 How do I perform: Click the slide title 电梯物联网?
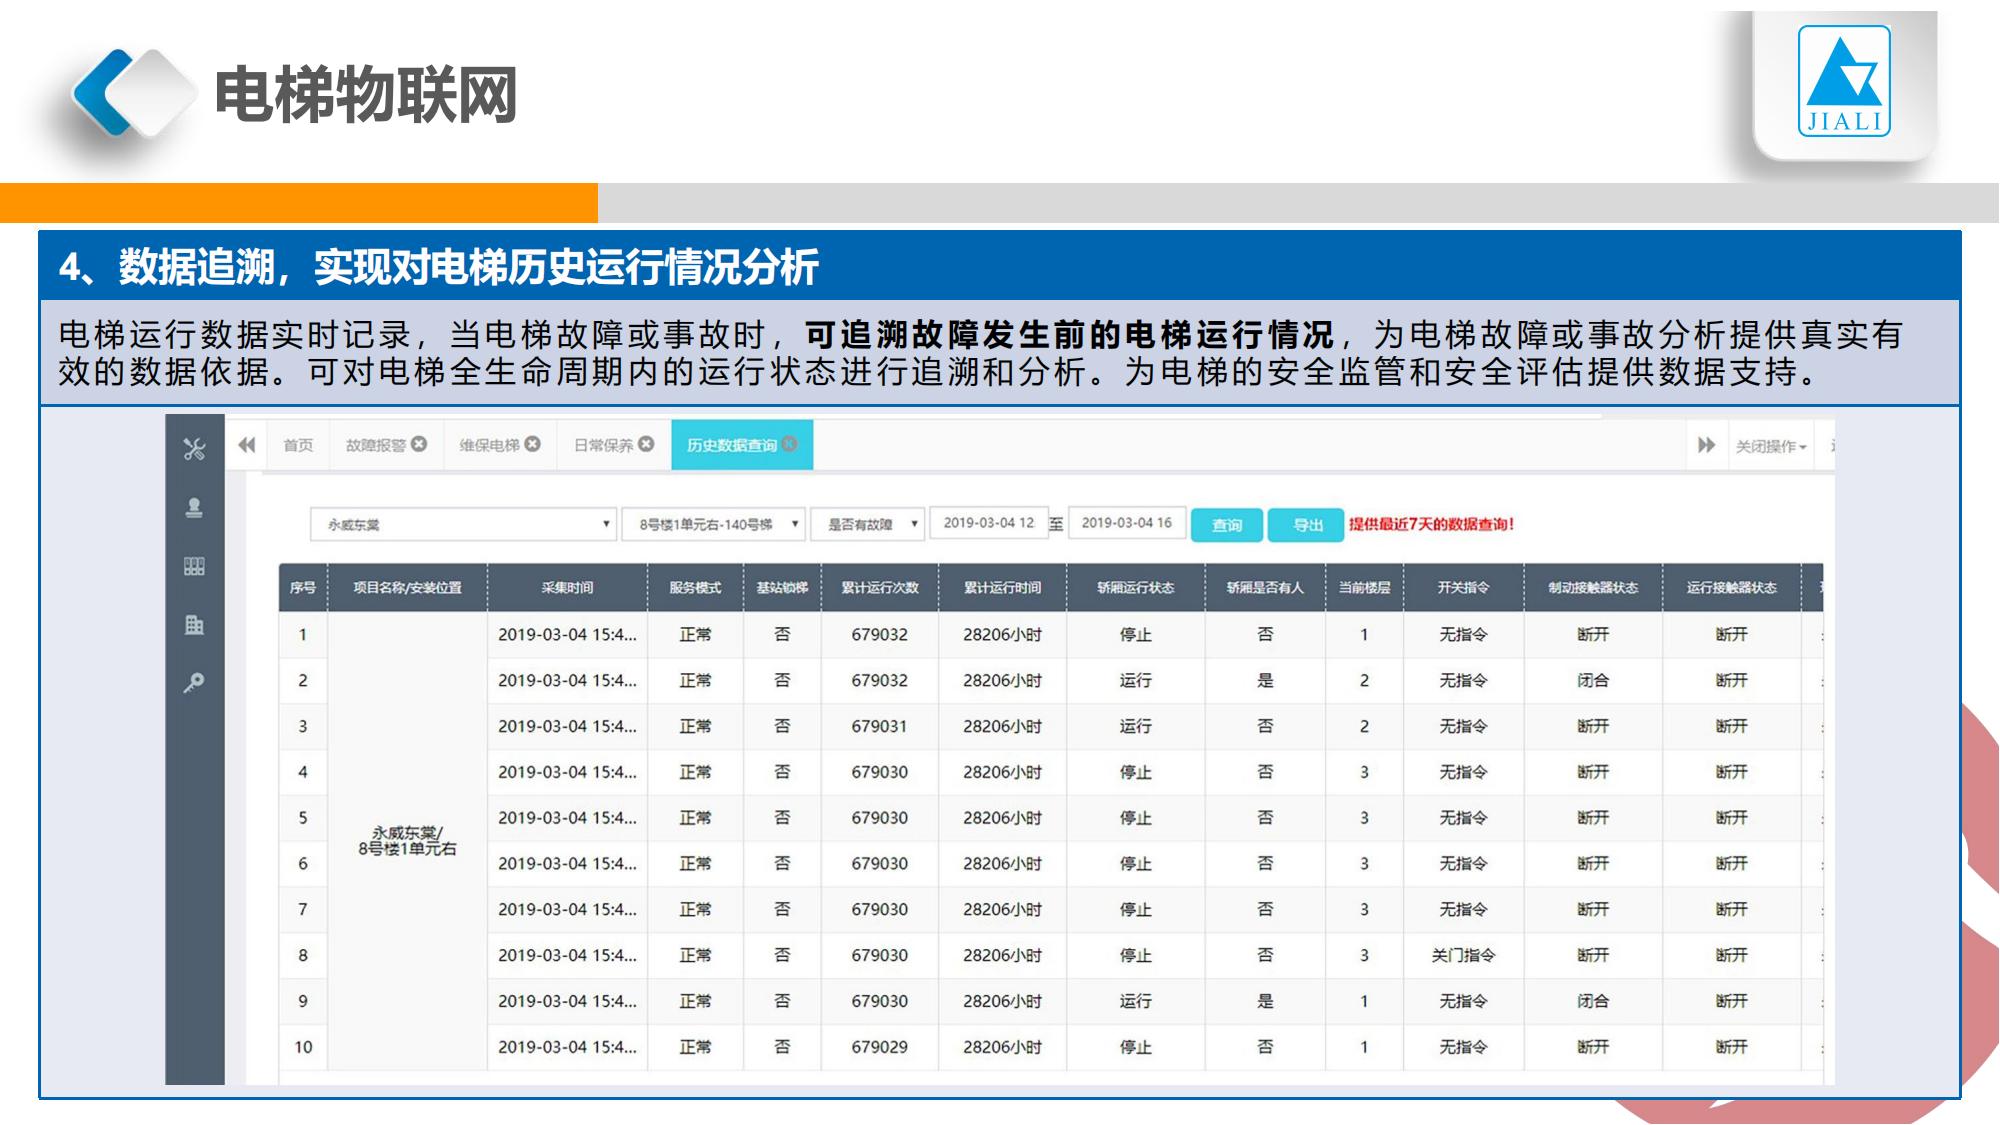coord(366,95)
